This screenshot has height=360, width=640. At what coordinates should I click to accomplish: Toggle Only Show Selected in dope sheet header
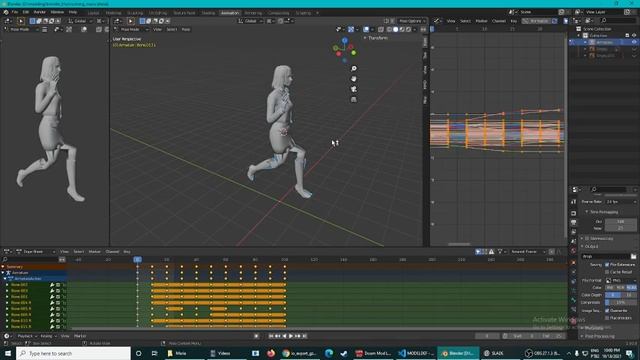pos(478,252)
